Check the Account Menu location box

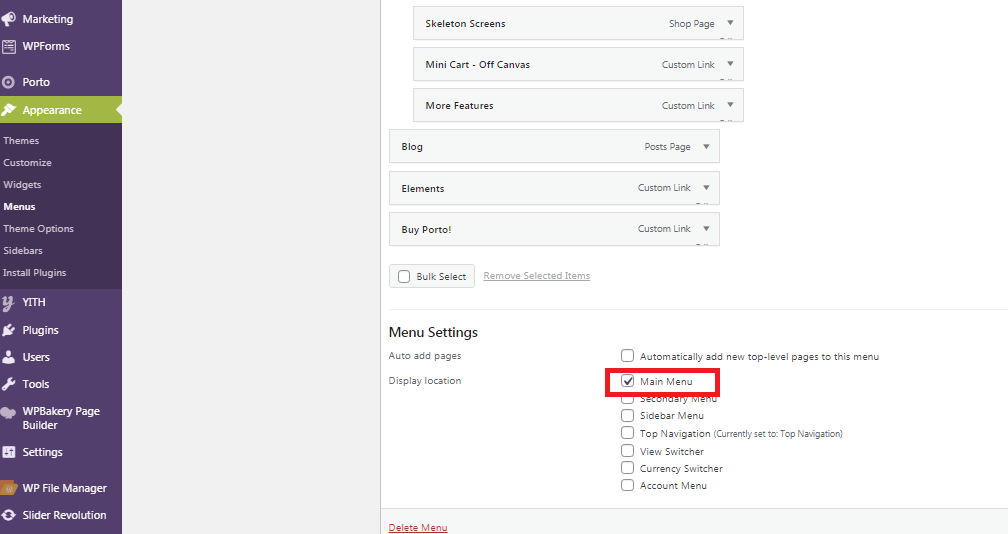click(x=627, y=485)
